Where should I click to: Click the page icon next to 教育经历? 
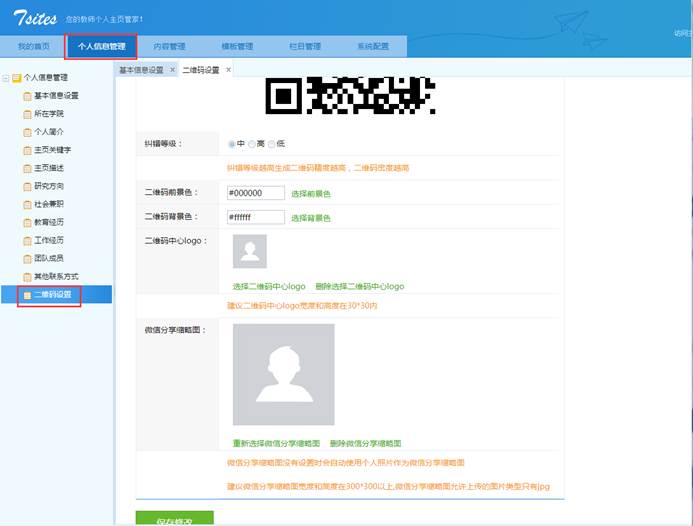[x=27, y=222]
